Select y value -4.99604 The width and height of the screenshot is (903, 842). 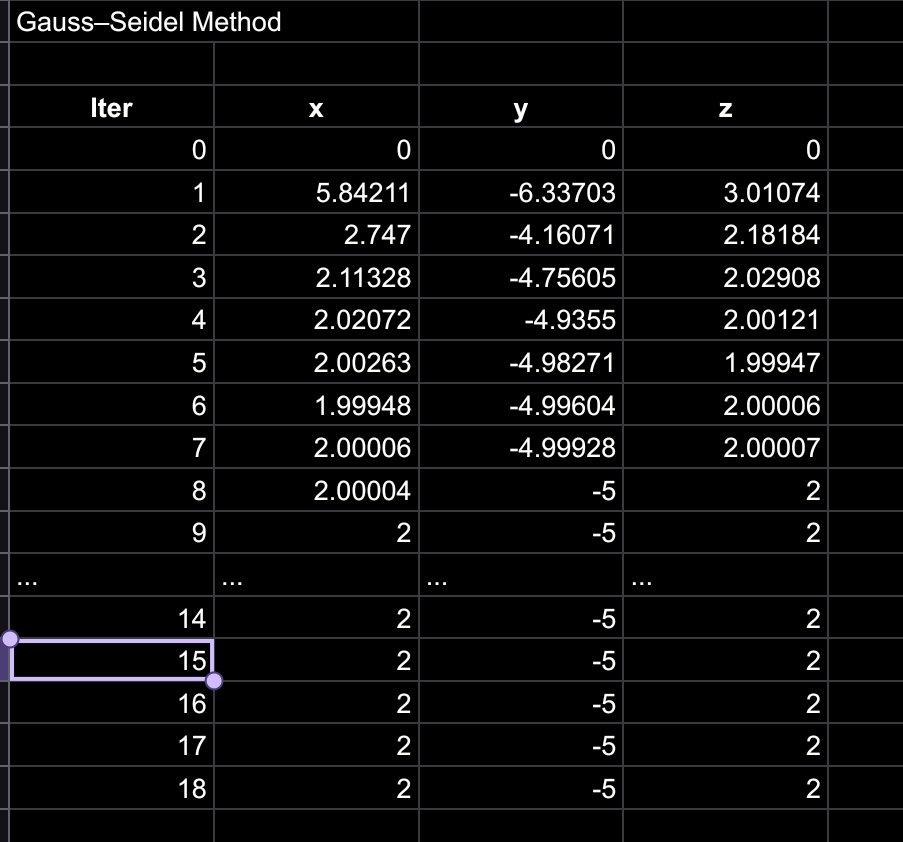(521, 405)
